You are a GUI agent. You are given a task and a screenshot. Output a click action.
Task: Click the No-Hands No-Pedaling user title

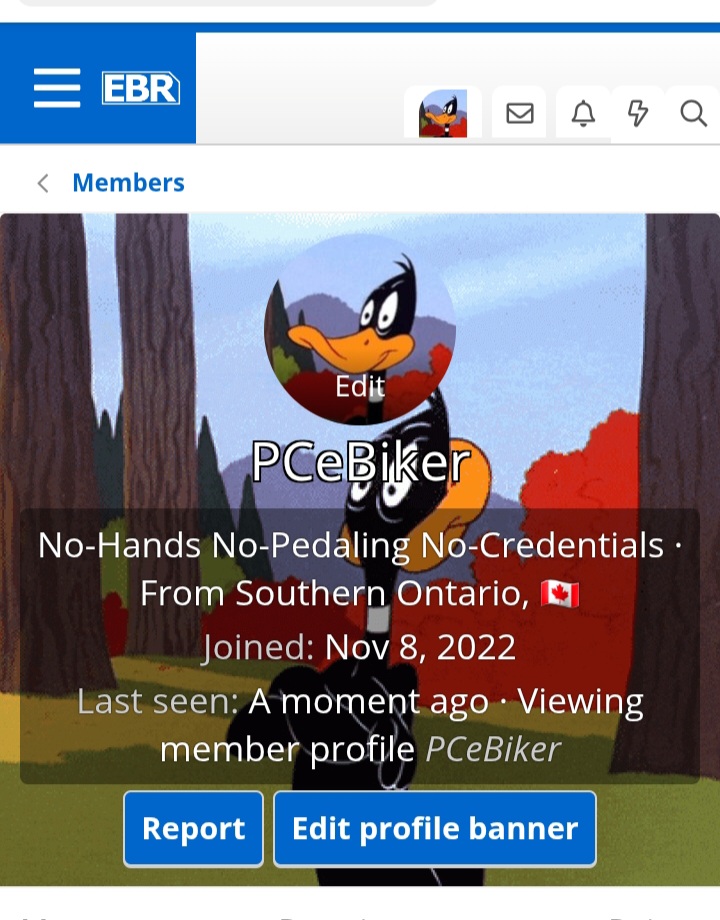pos(350,545)
